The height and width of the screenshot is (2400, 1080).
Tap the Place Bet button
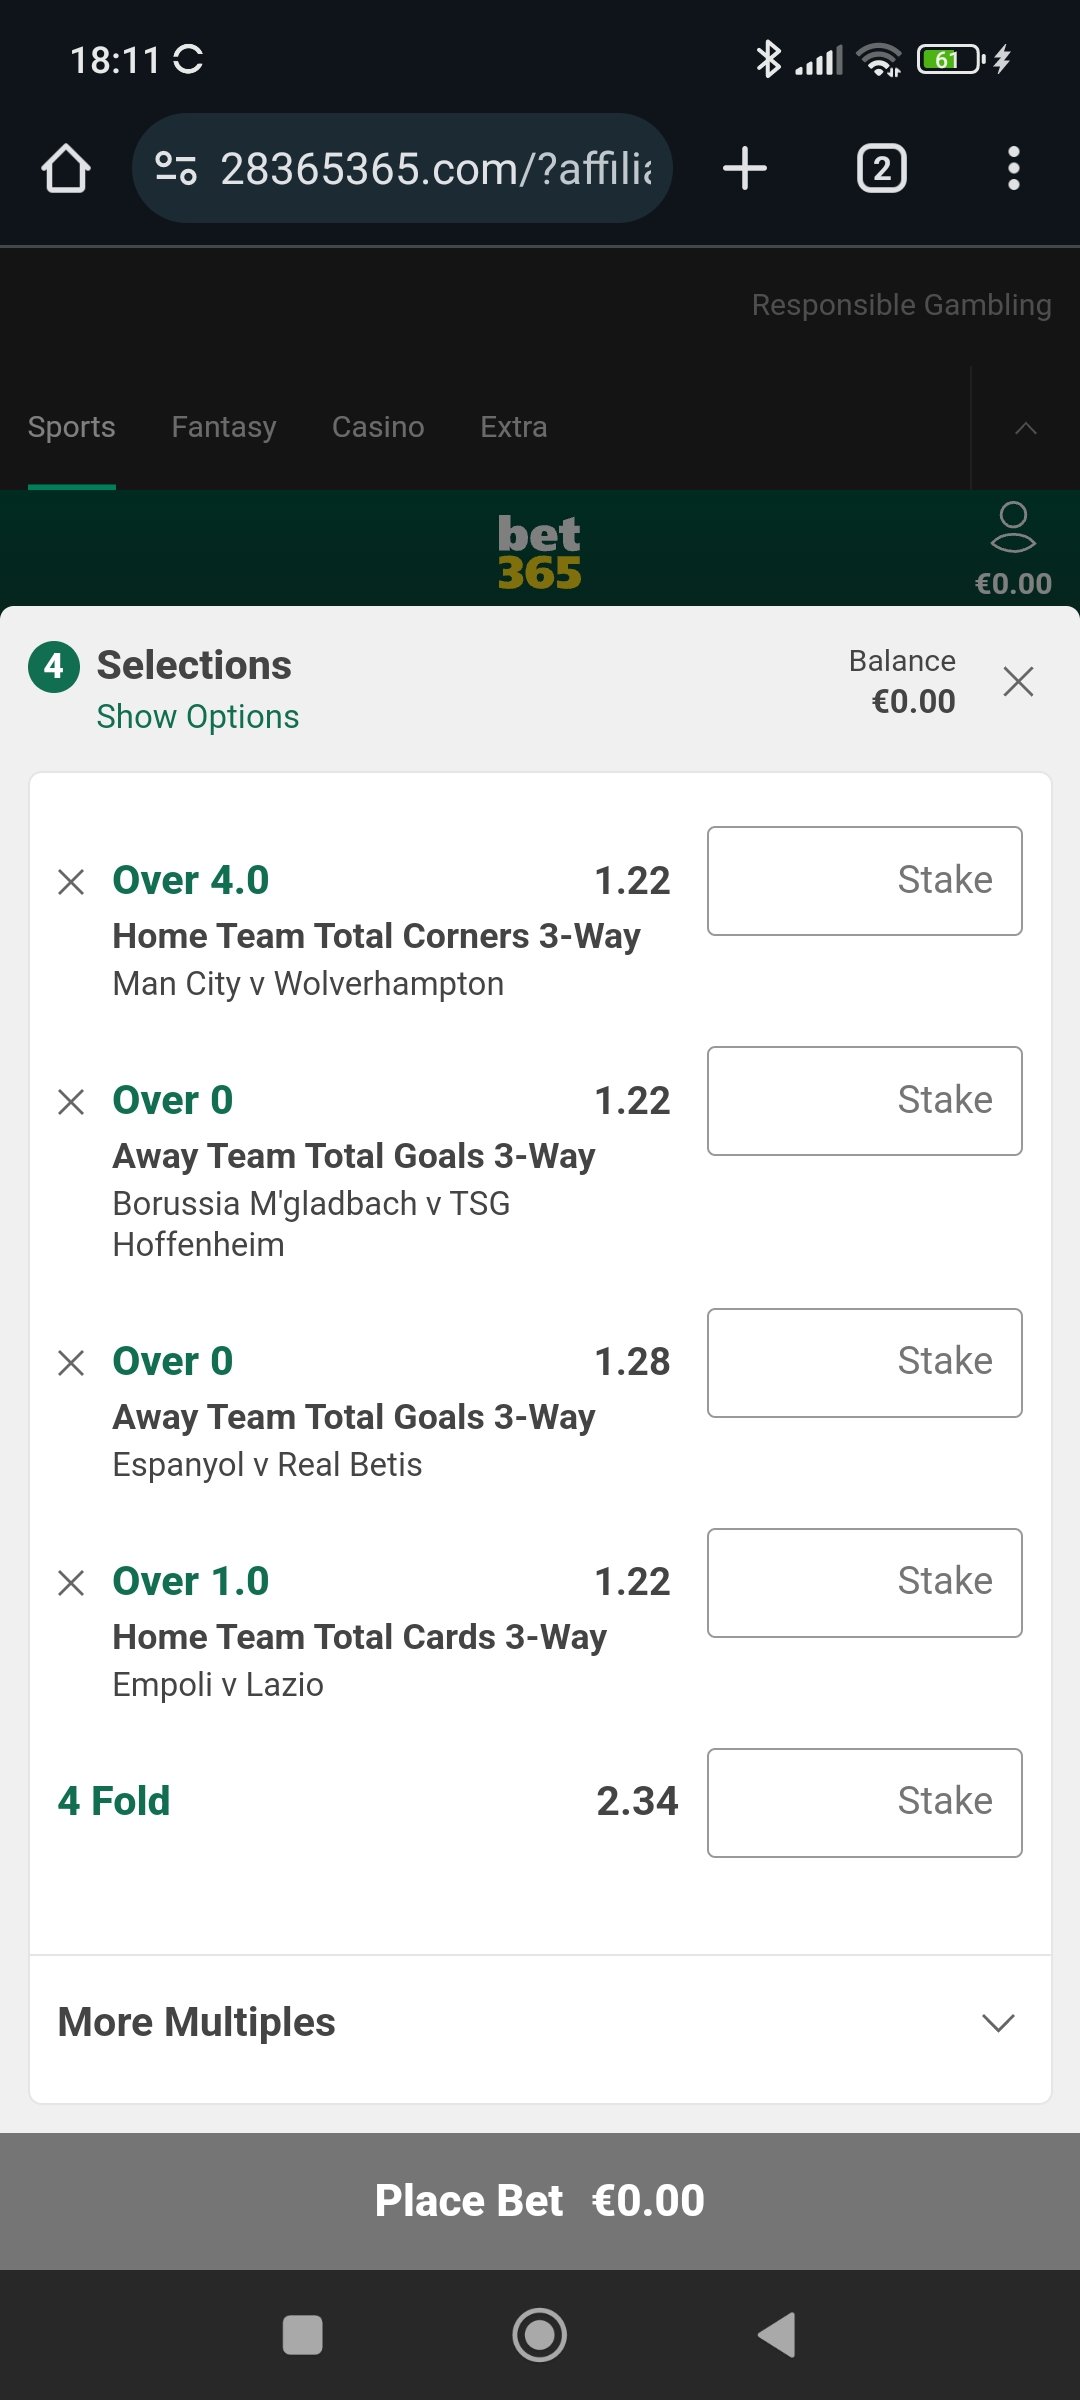tap(540, 2201)
